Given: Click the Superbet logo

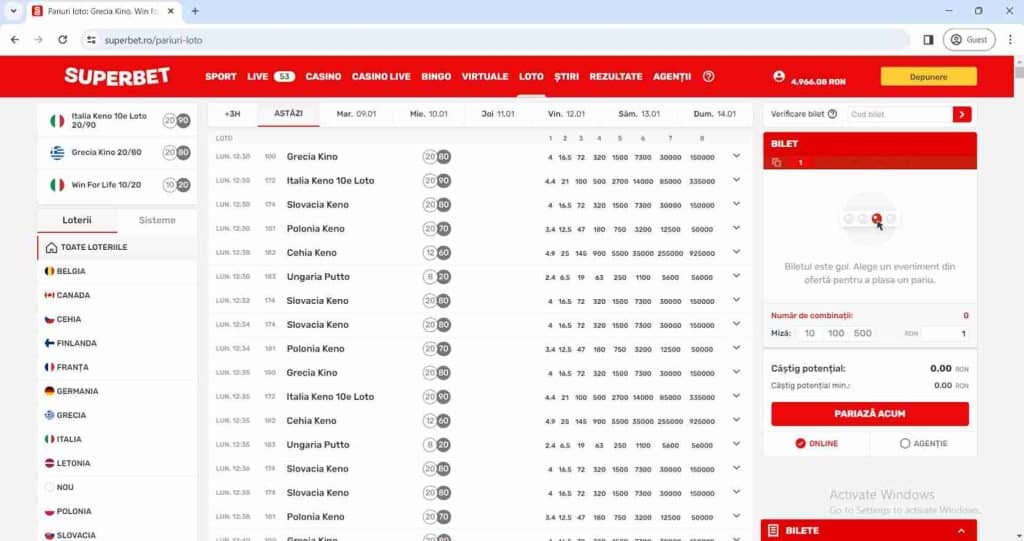Looking at the screenshot, I should point(117,76).
